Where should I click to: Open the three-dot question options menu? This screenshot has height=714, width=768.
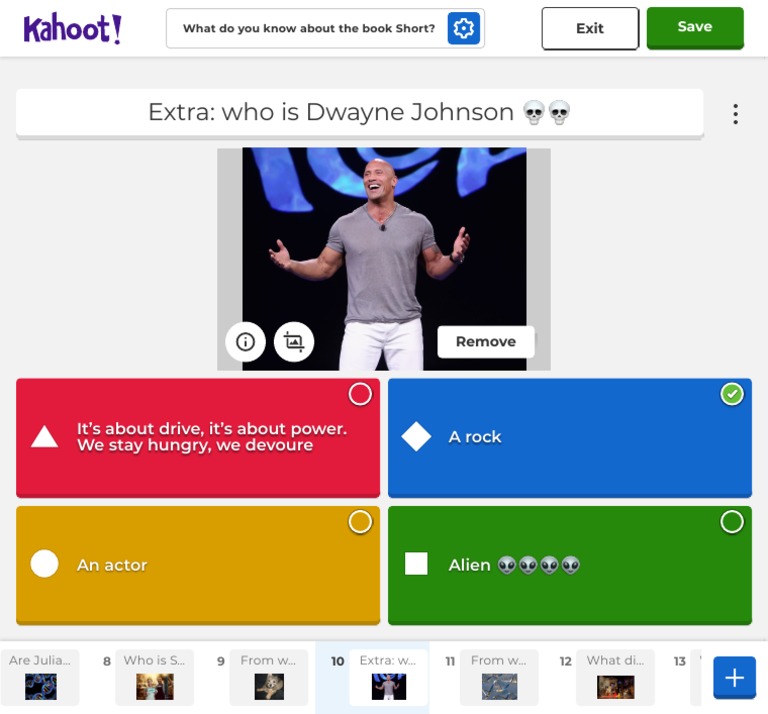735,114
